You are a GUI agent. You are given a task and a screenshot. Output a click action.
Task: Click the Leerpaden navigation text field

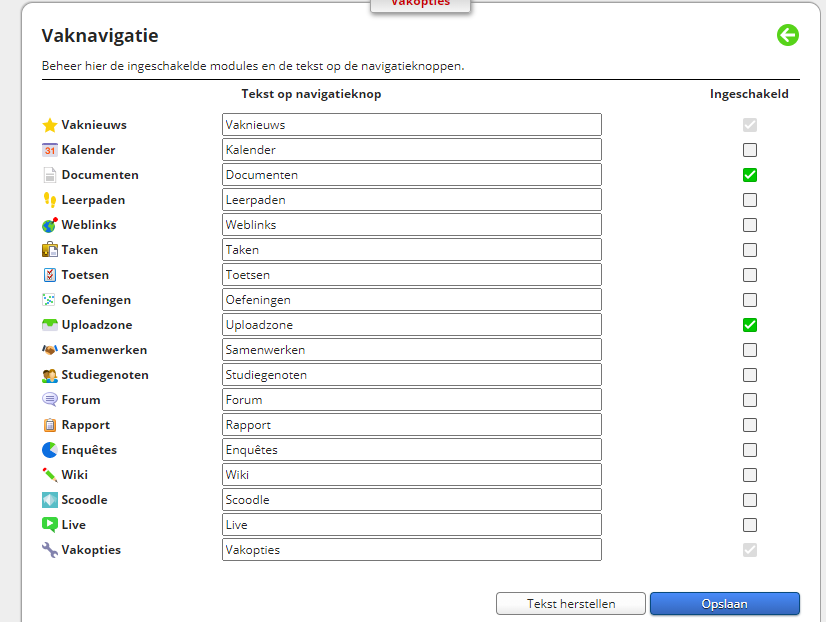coord(411,200)
